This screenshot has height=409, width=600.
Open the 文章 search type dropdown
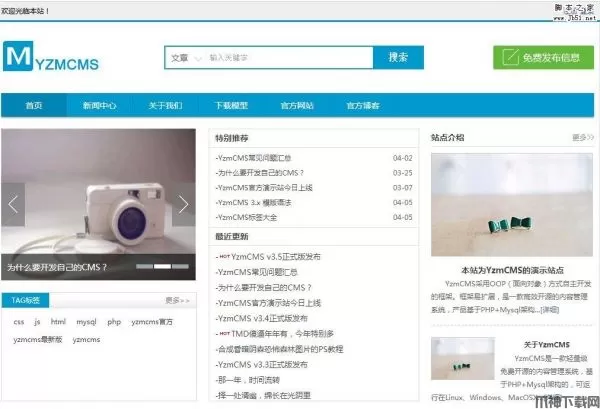tap(185, 58)
